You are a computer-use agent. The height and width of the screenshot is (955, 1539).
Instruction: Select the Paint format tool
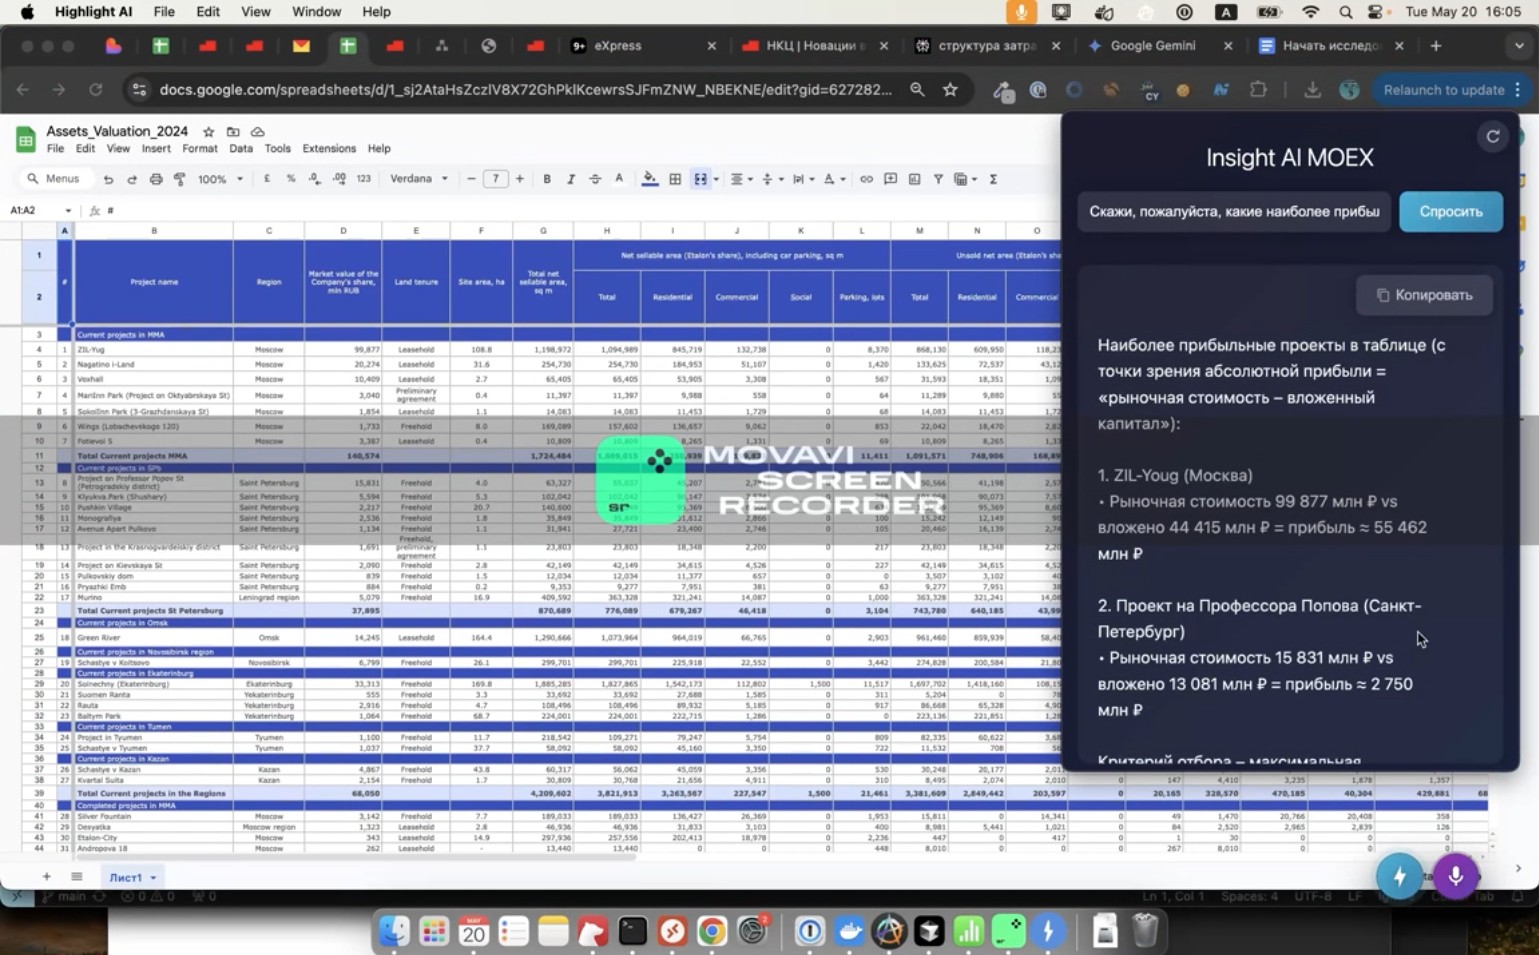click(182, 179)
